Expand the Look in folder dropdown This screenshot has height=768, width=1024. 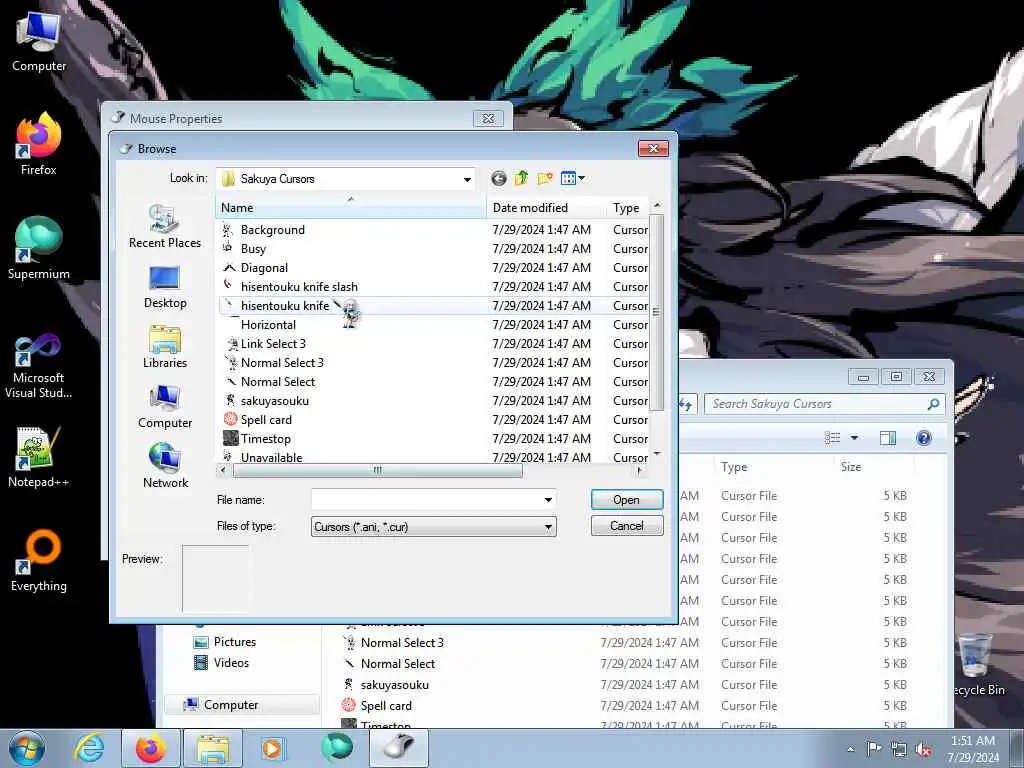tap(468, 179)
